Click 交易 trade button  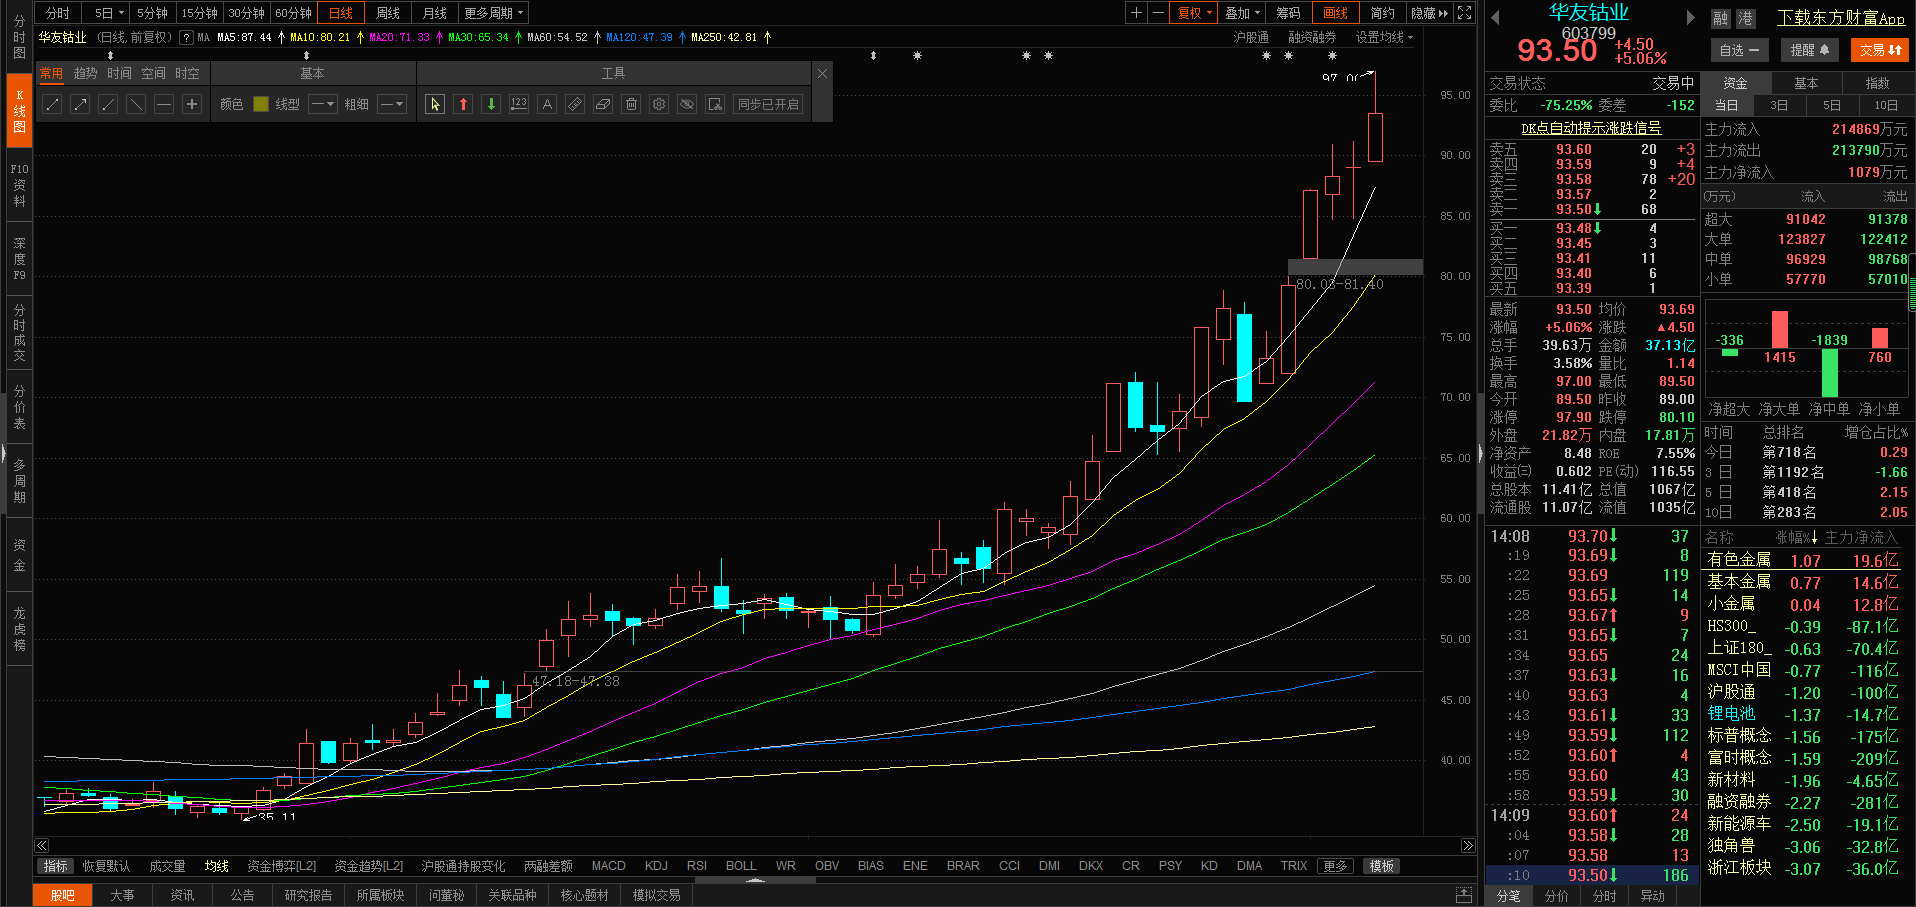1880,50
